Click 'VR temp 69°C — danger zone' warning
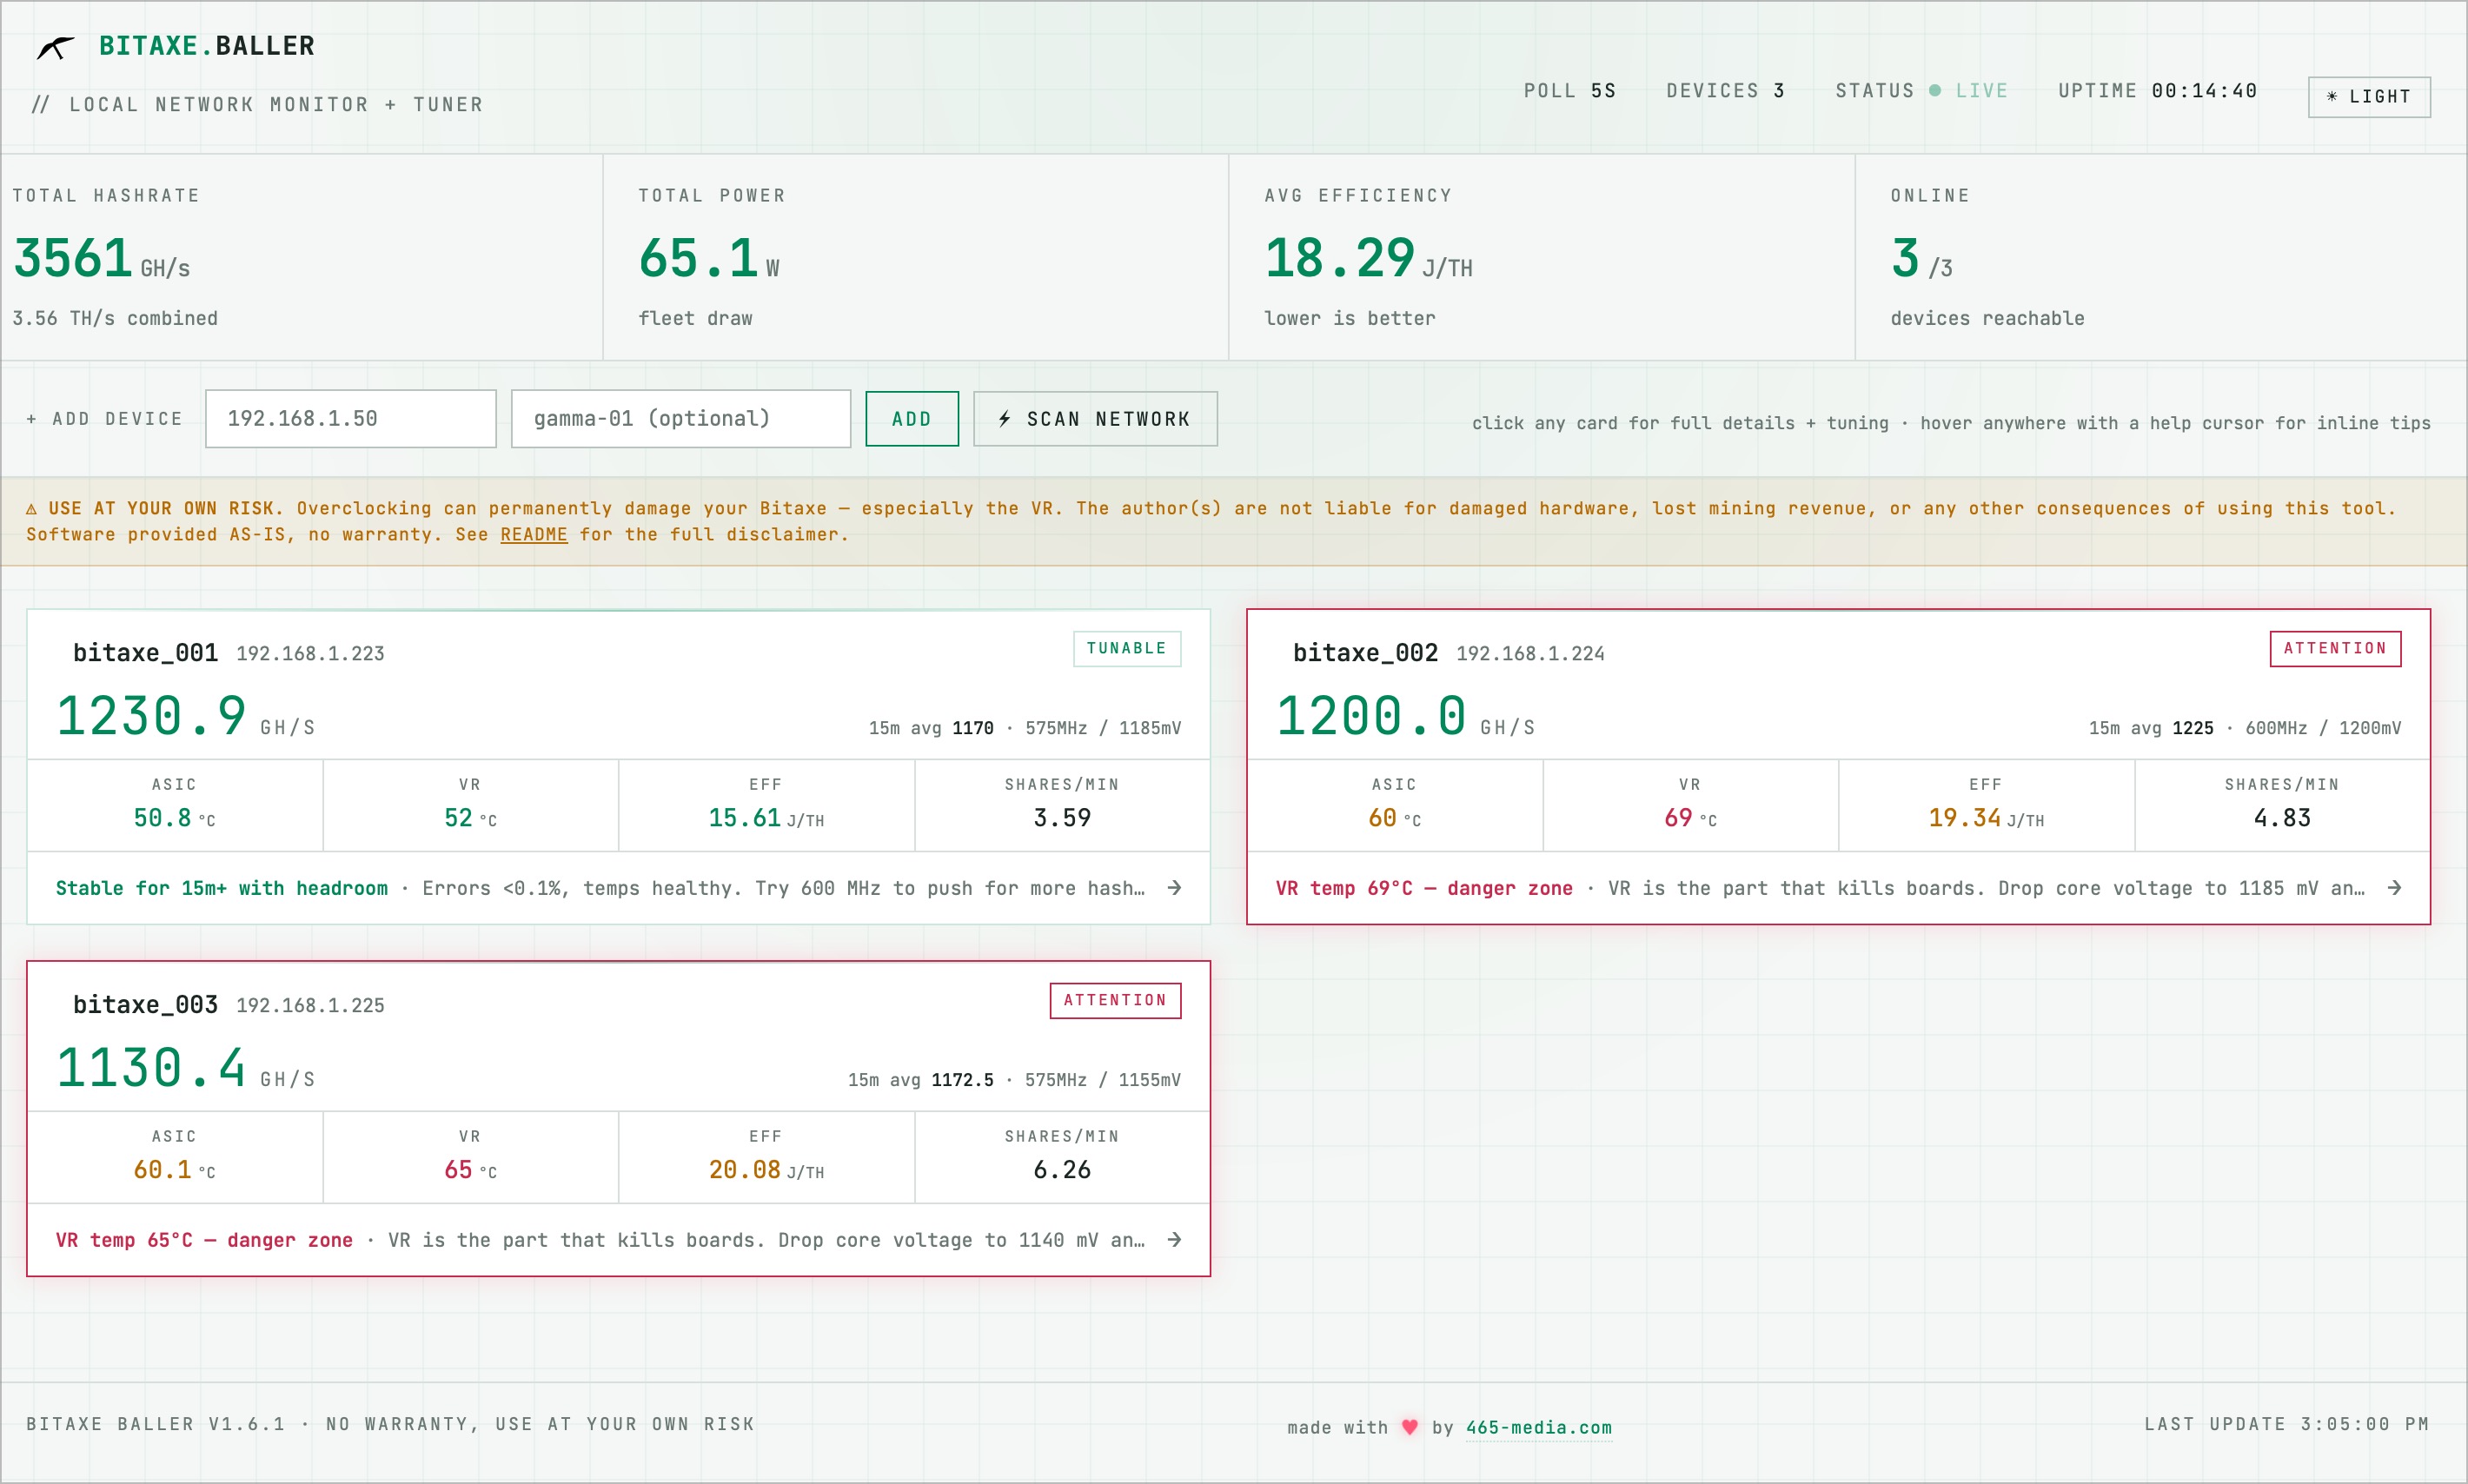This screenshot has height=1484, width=2468. pos(1425,888)
